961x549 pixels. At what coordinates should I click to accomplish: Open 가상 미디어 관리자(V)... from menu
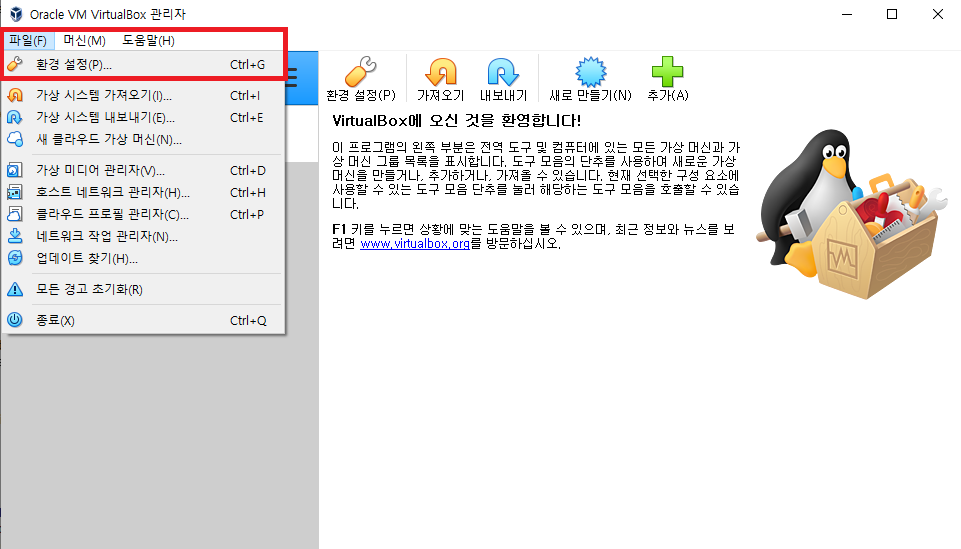click(x=143, y=170)
